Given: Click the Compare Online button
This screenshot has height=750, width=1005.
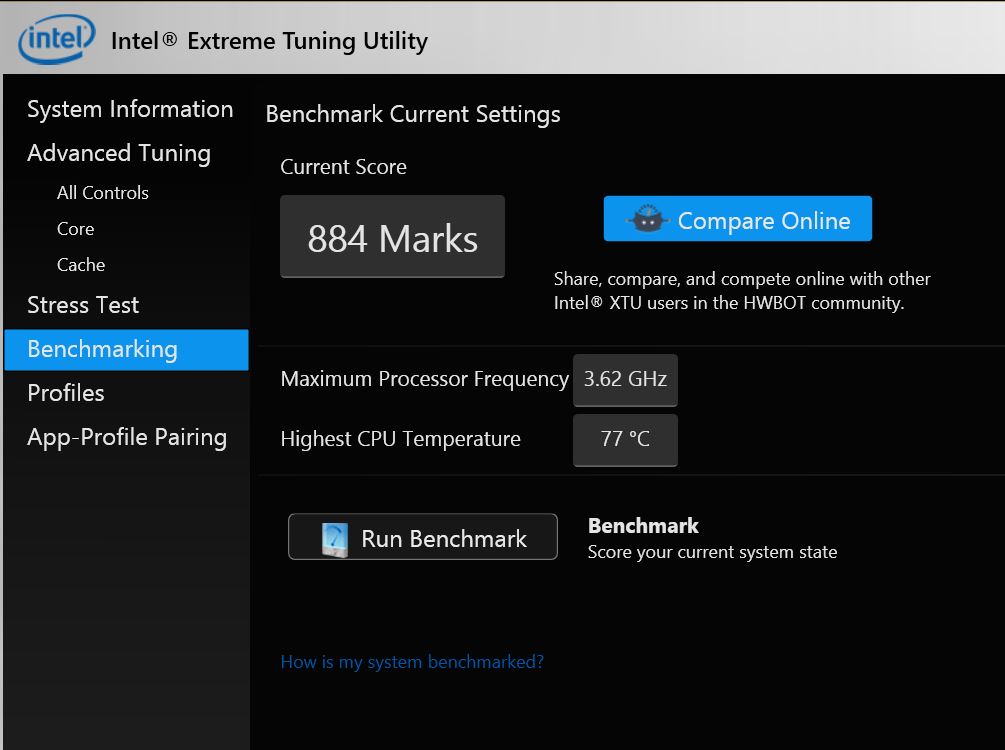Looking at the screenshot, I should (x=737, y=219).
